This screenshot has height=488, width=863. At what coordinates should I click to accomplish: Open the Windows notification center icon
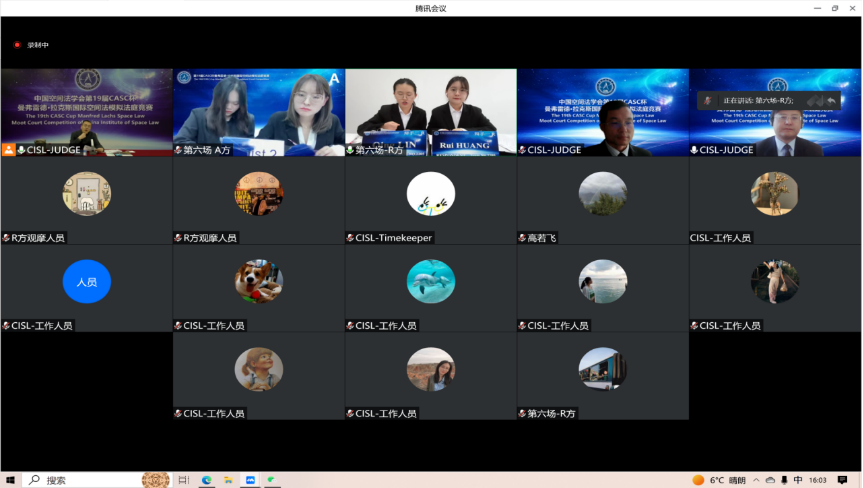[842, 480]
